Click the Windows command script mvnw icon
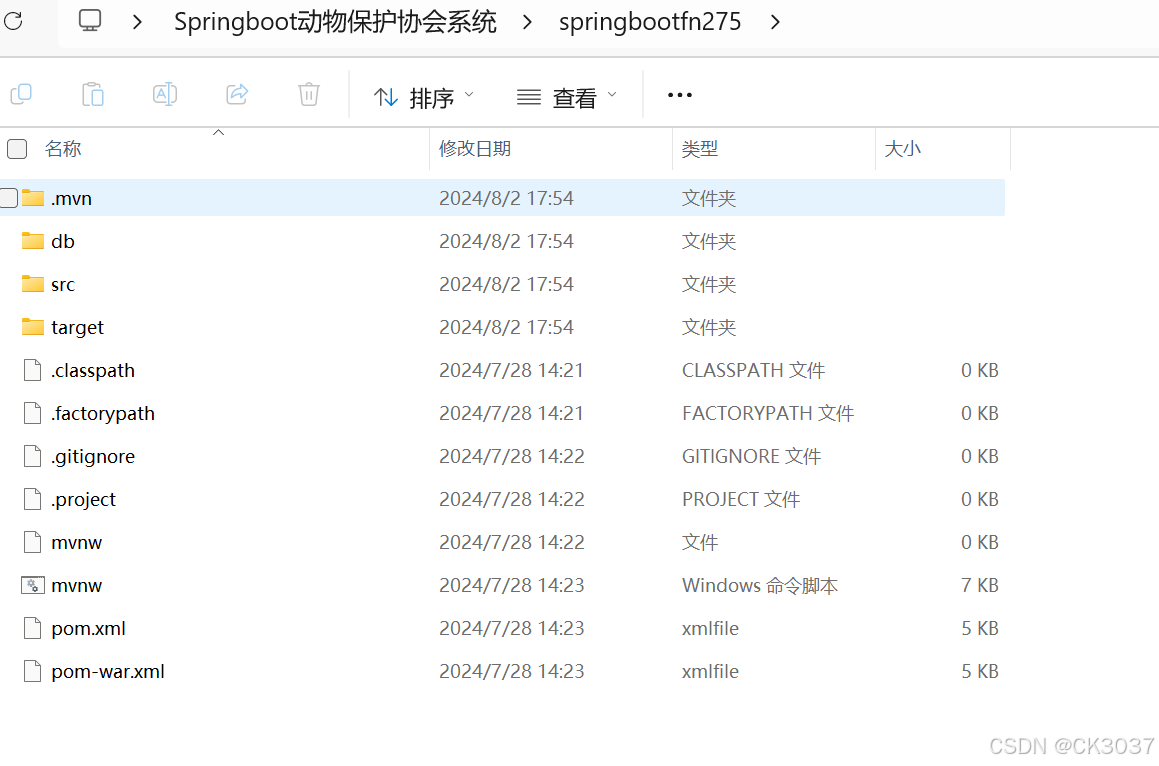The image size is (1159, 766). [x=33, y=586]
